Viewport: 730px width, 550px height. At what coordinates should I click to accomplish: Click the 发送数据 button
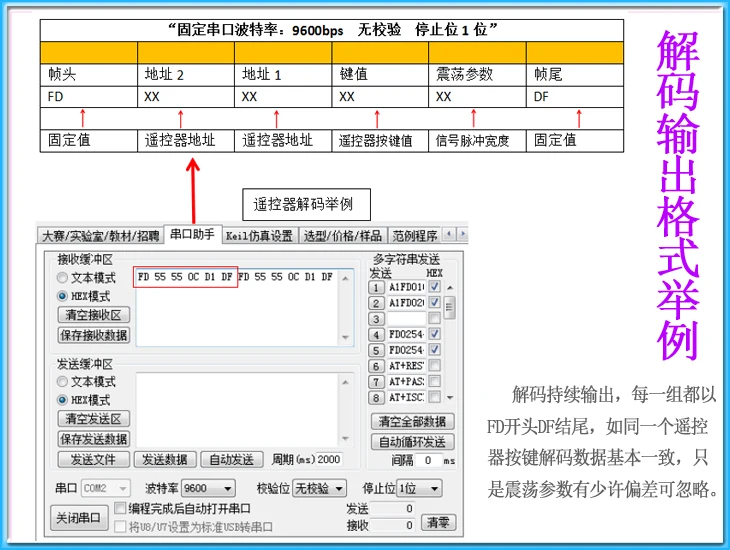[x=165, y=460]
